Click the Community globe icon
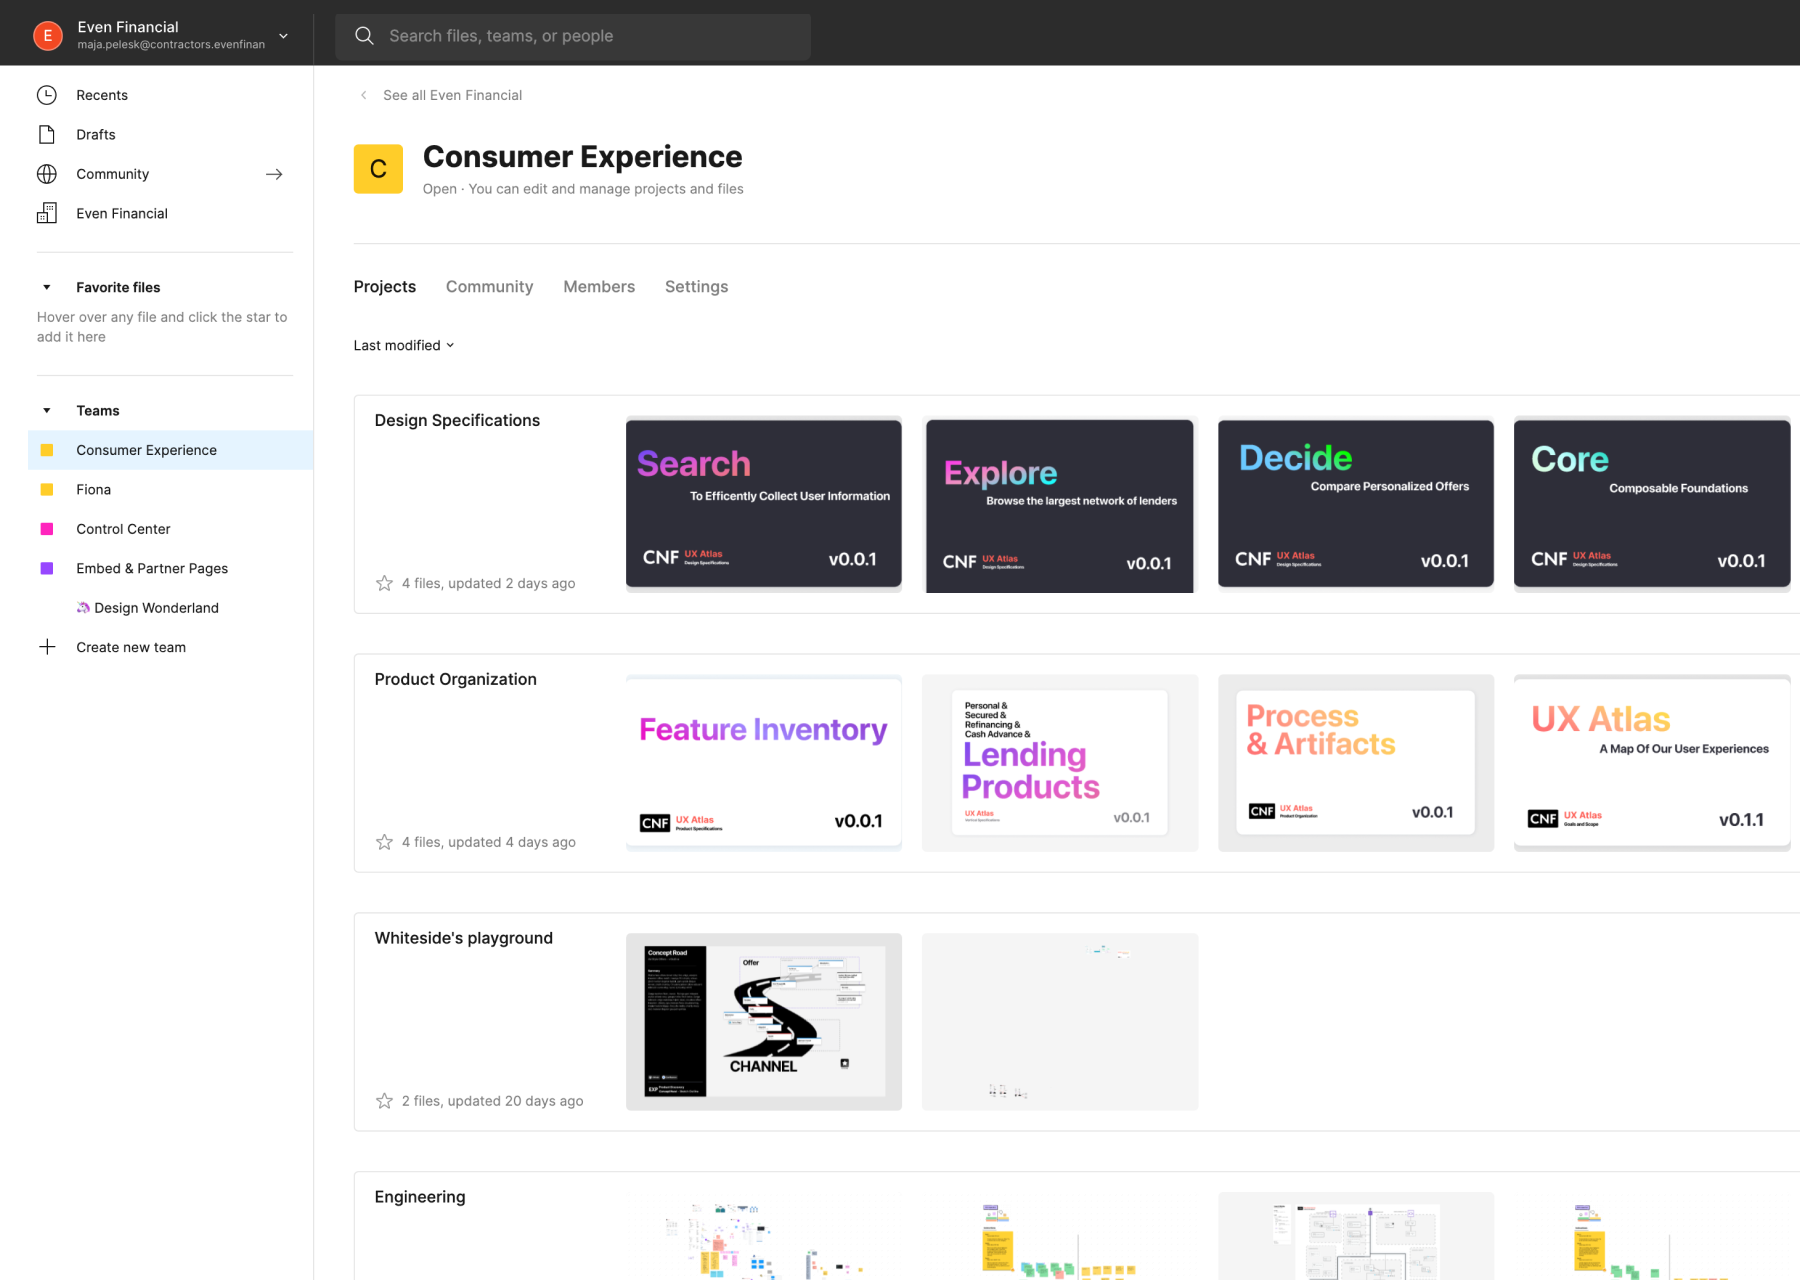 [47, 174]
